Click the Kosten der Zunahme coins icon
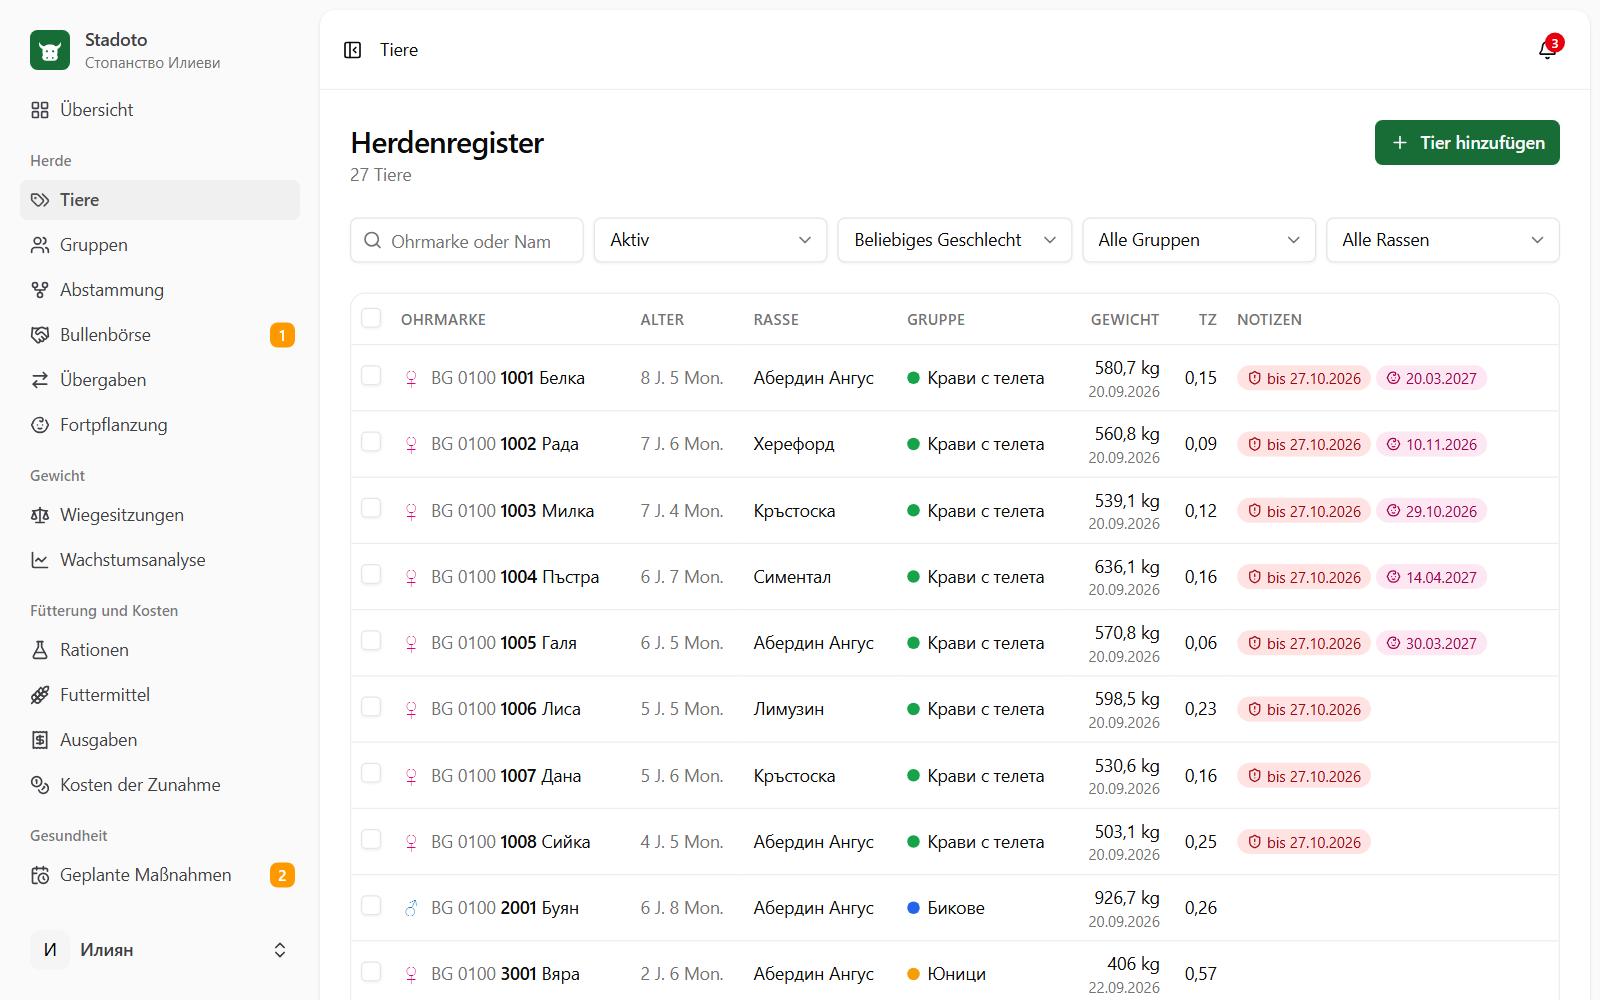This screenshot has height=1000, width=1600. [x=40, y=785]
